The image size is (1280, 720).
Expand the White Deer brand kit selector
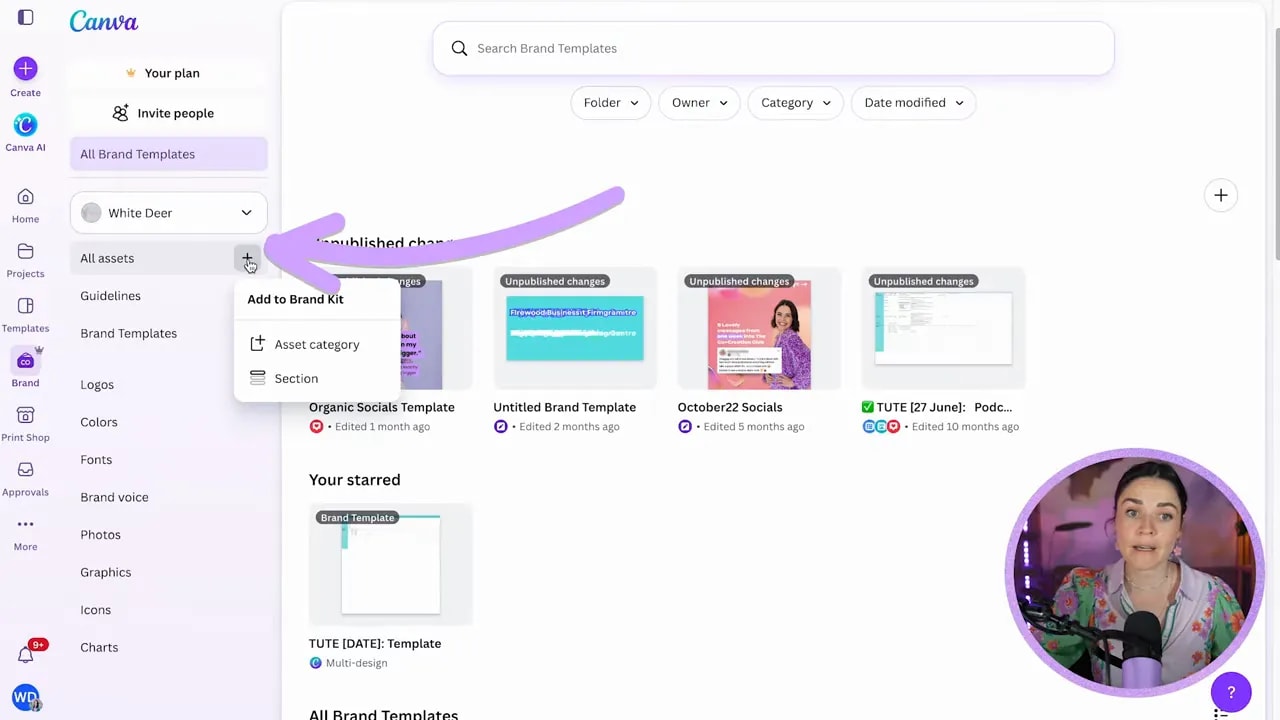(x=168, y=213)
